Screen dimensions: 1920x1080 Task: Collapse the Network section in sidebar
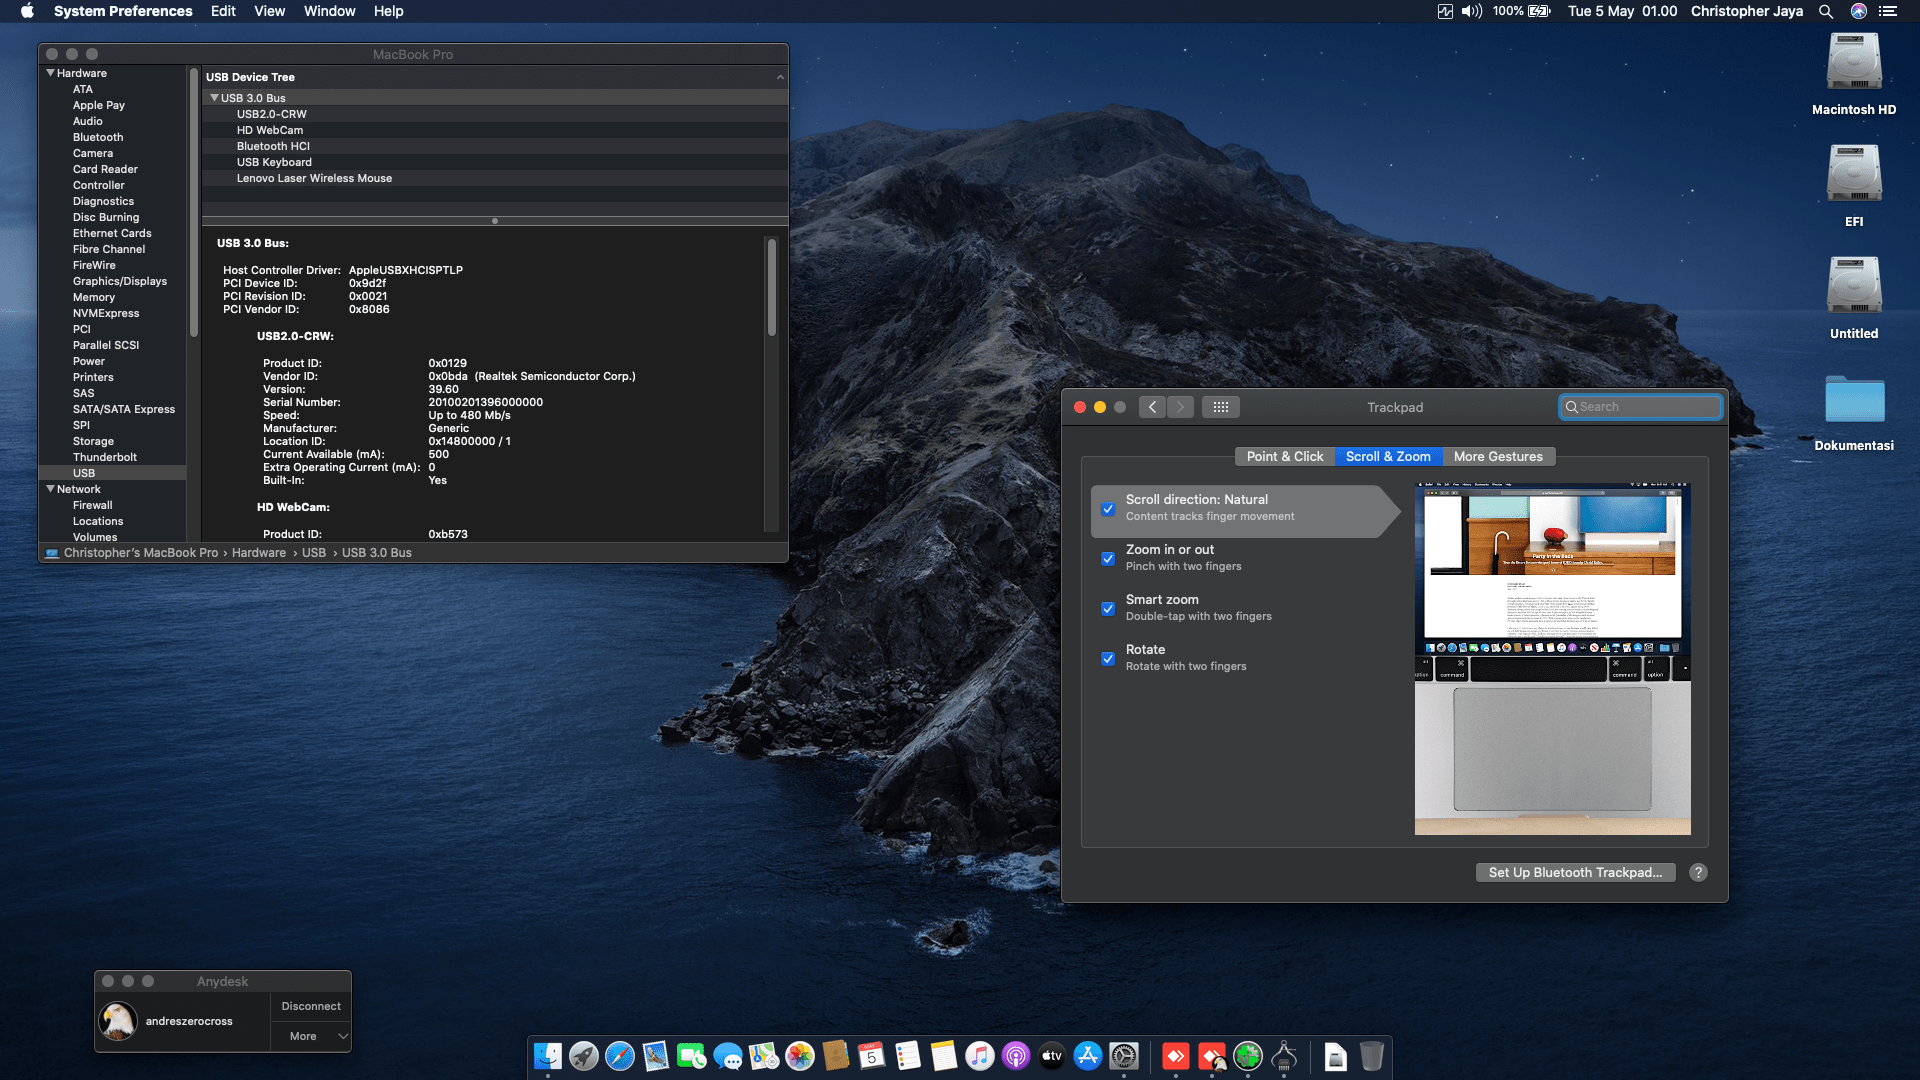tap(50, 489)
